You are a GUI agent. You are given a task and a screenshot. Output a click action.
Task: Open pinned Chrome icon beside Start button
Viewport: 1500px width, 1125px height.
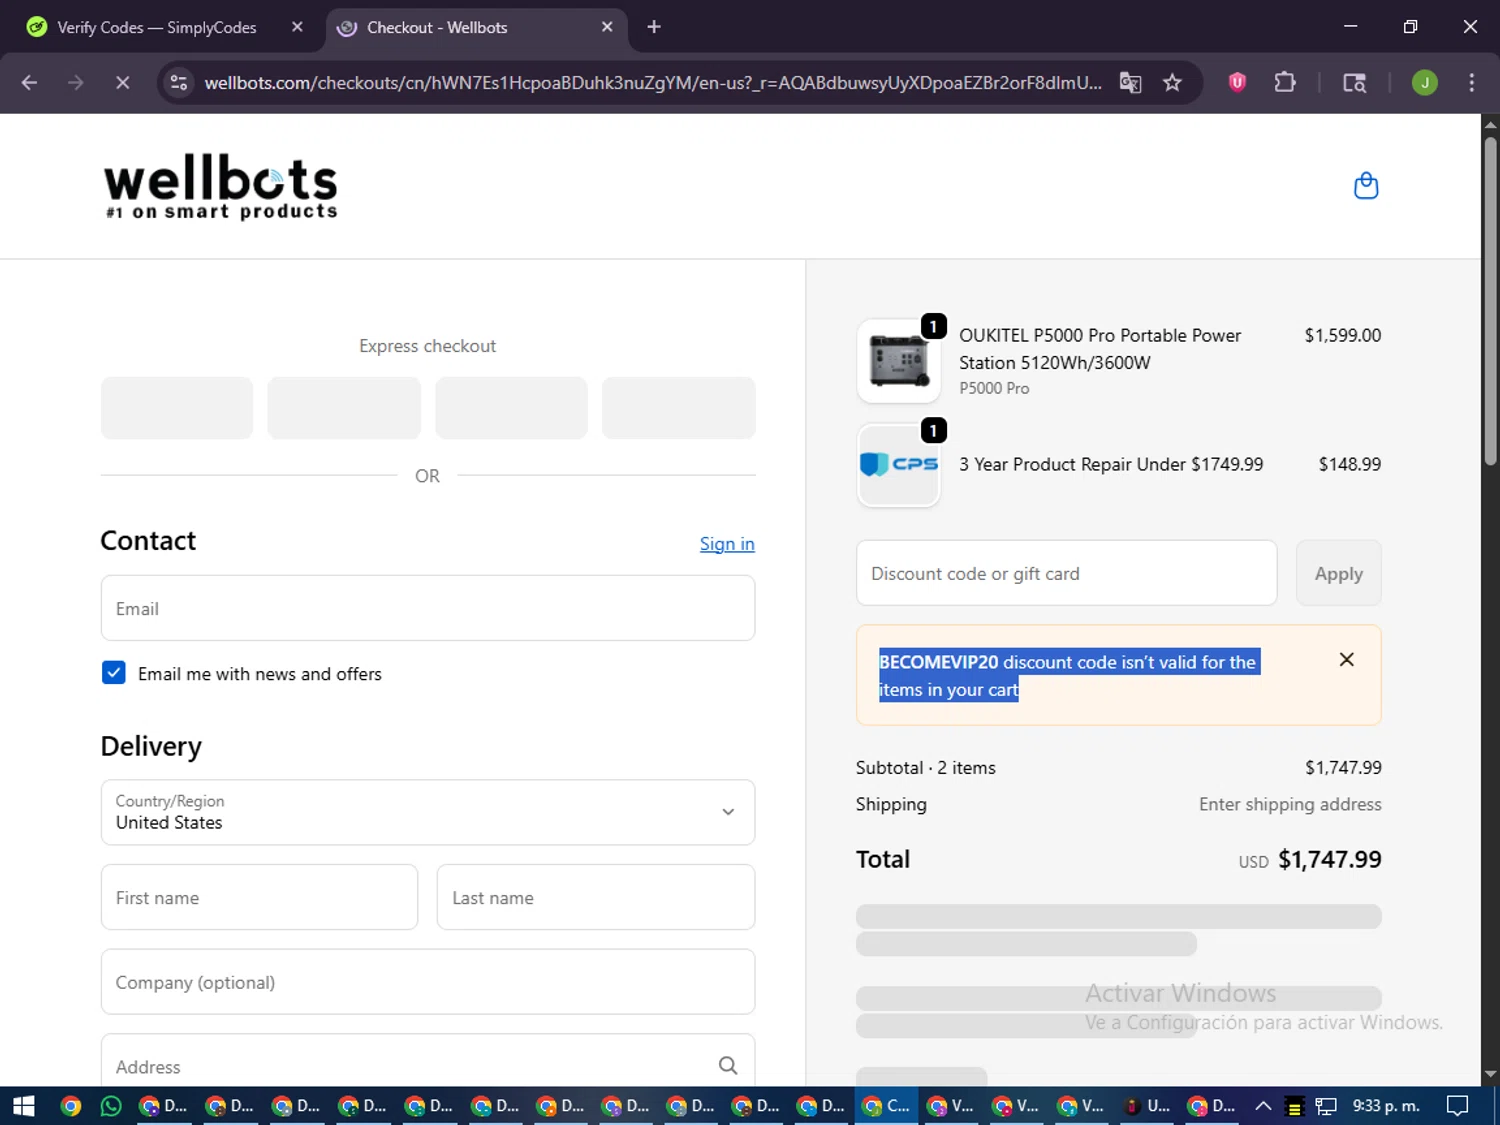(70, 1106)
